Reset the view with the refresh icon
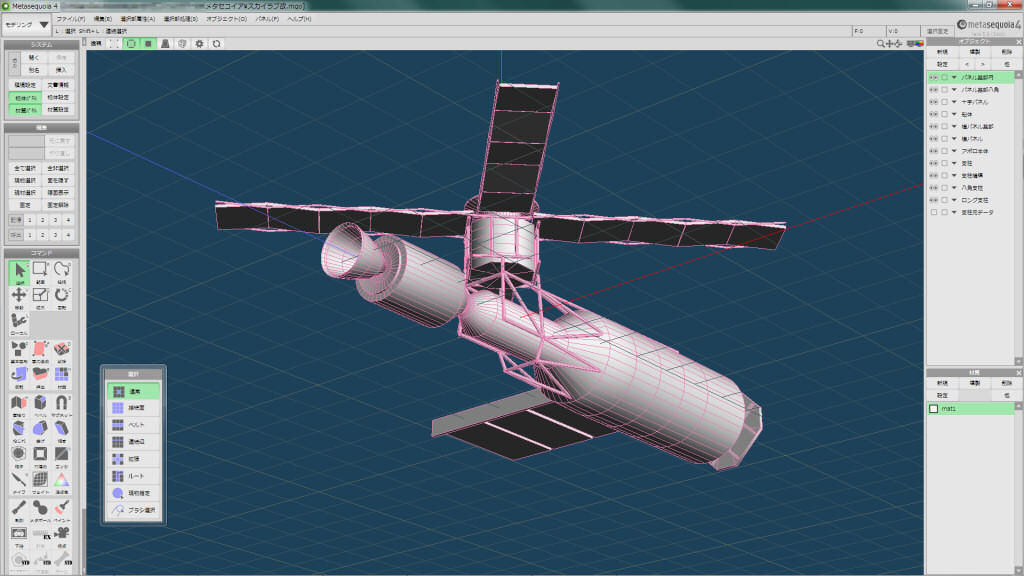 (216, 44)
